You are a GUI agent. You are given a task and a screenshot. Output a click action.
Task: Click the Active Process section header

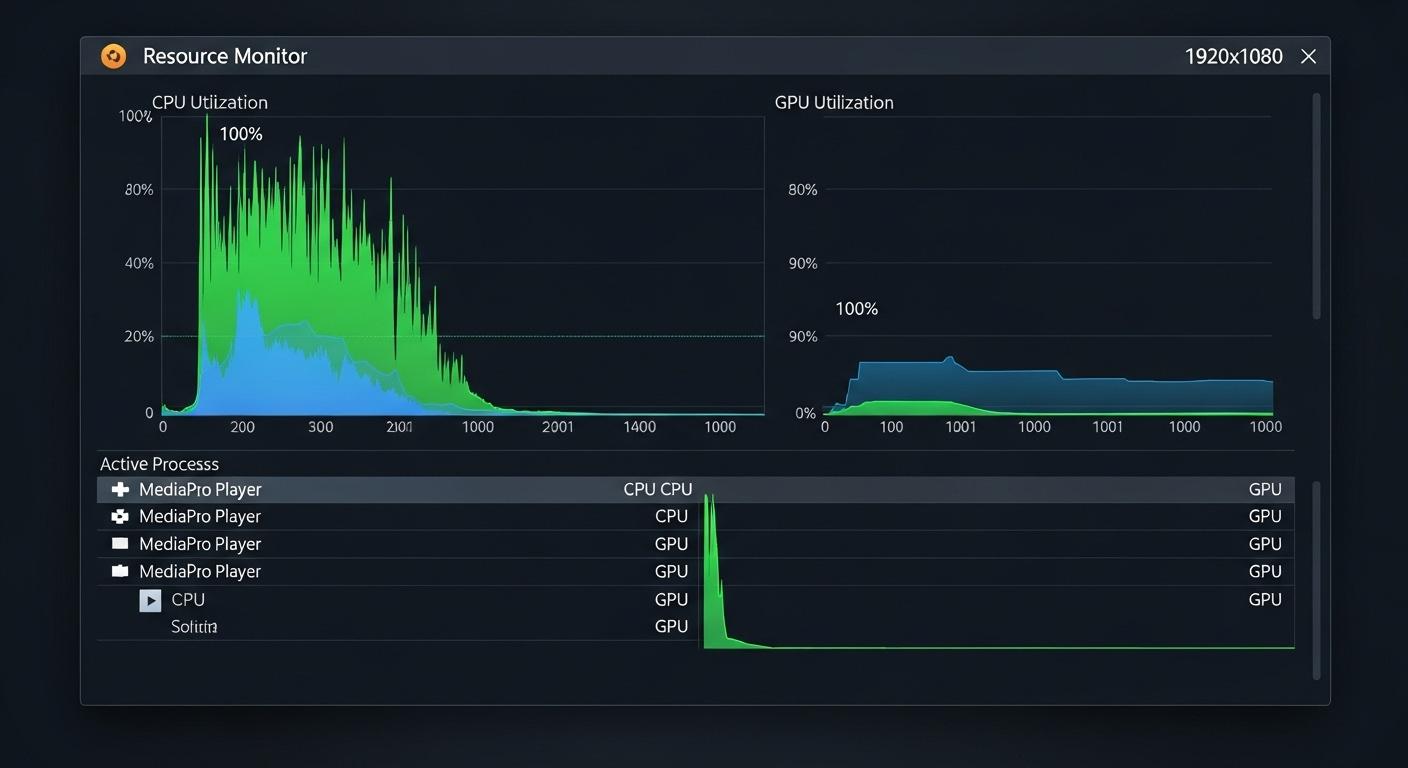point(159,464)
